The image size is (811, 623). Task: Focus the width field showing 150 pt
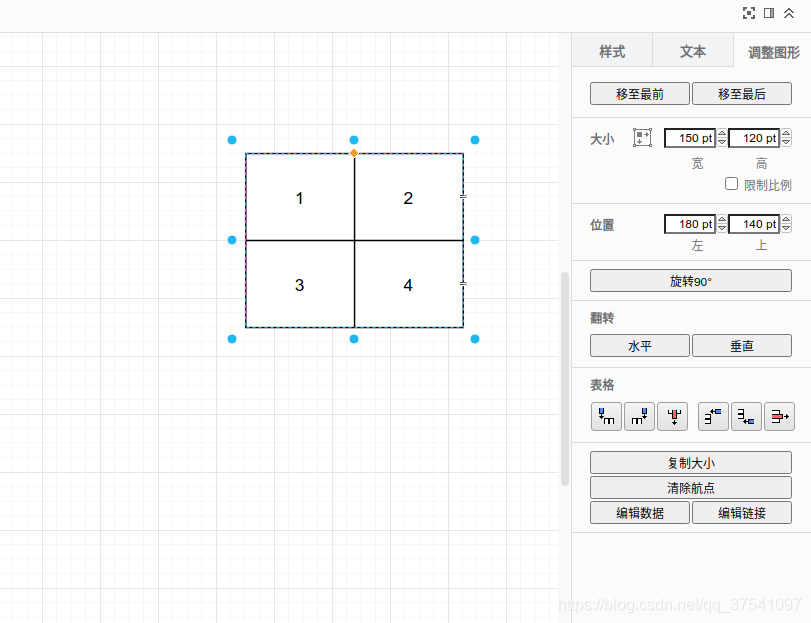coord(690,138)
